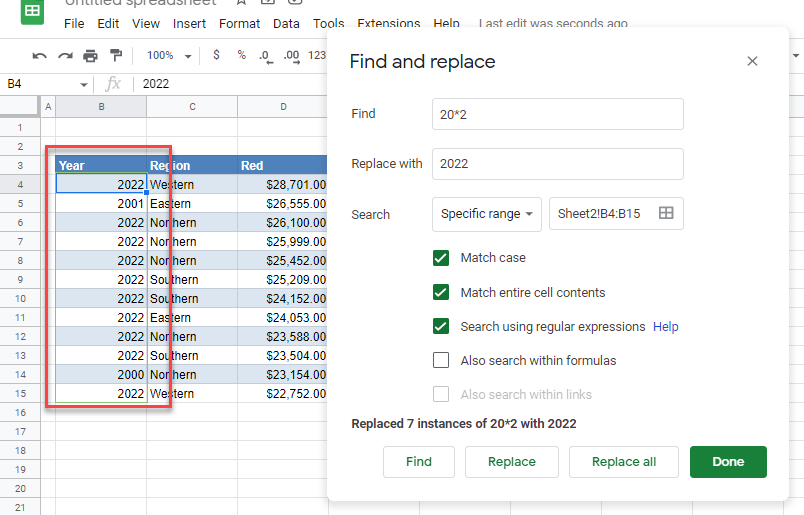The height and width of the screenshot is (515, 804).
Task: Select the paint format tool
Action: tap(116, 56)
